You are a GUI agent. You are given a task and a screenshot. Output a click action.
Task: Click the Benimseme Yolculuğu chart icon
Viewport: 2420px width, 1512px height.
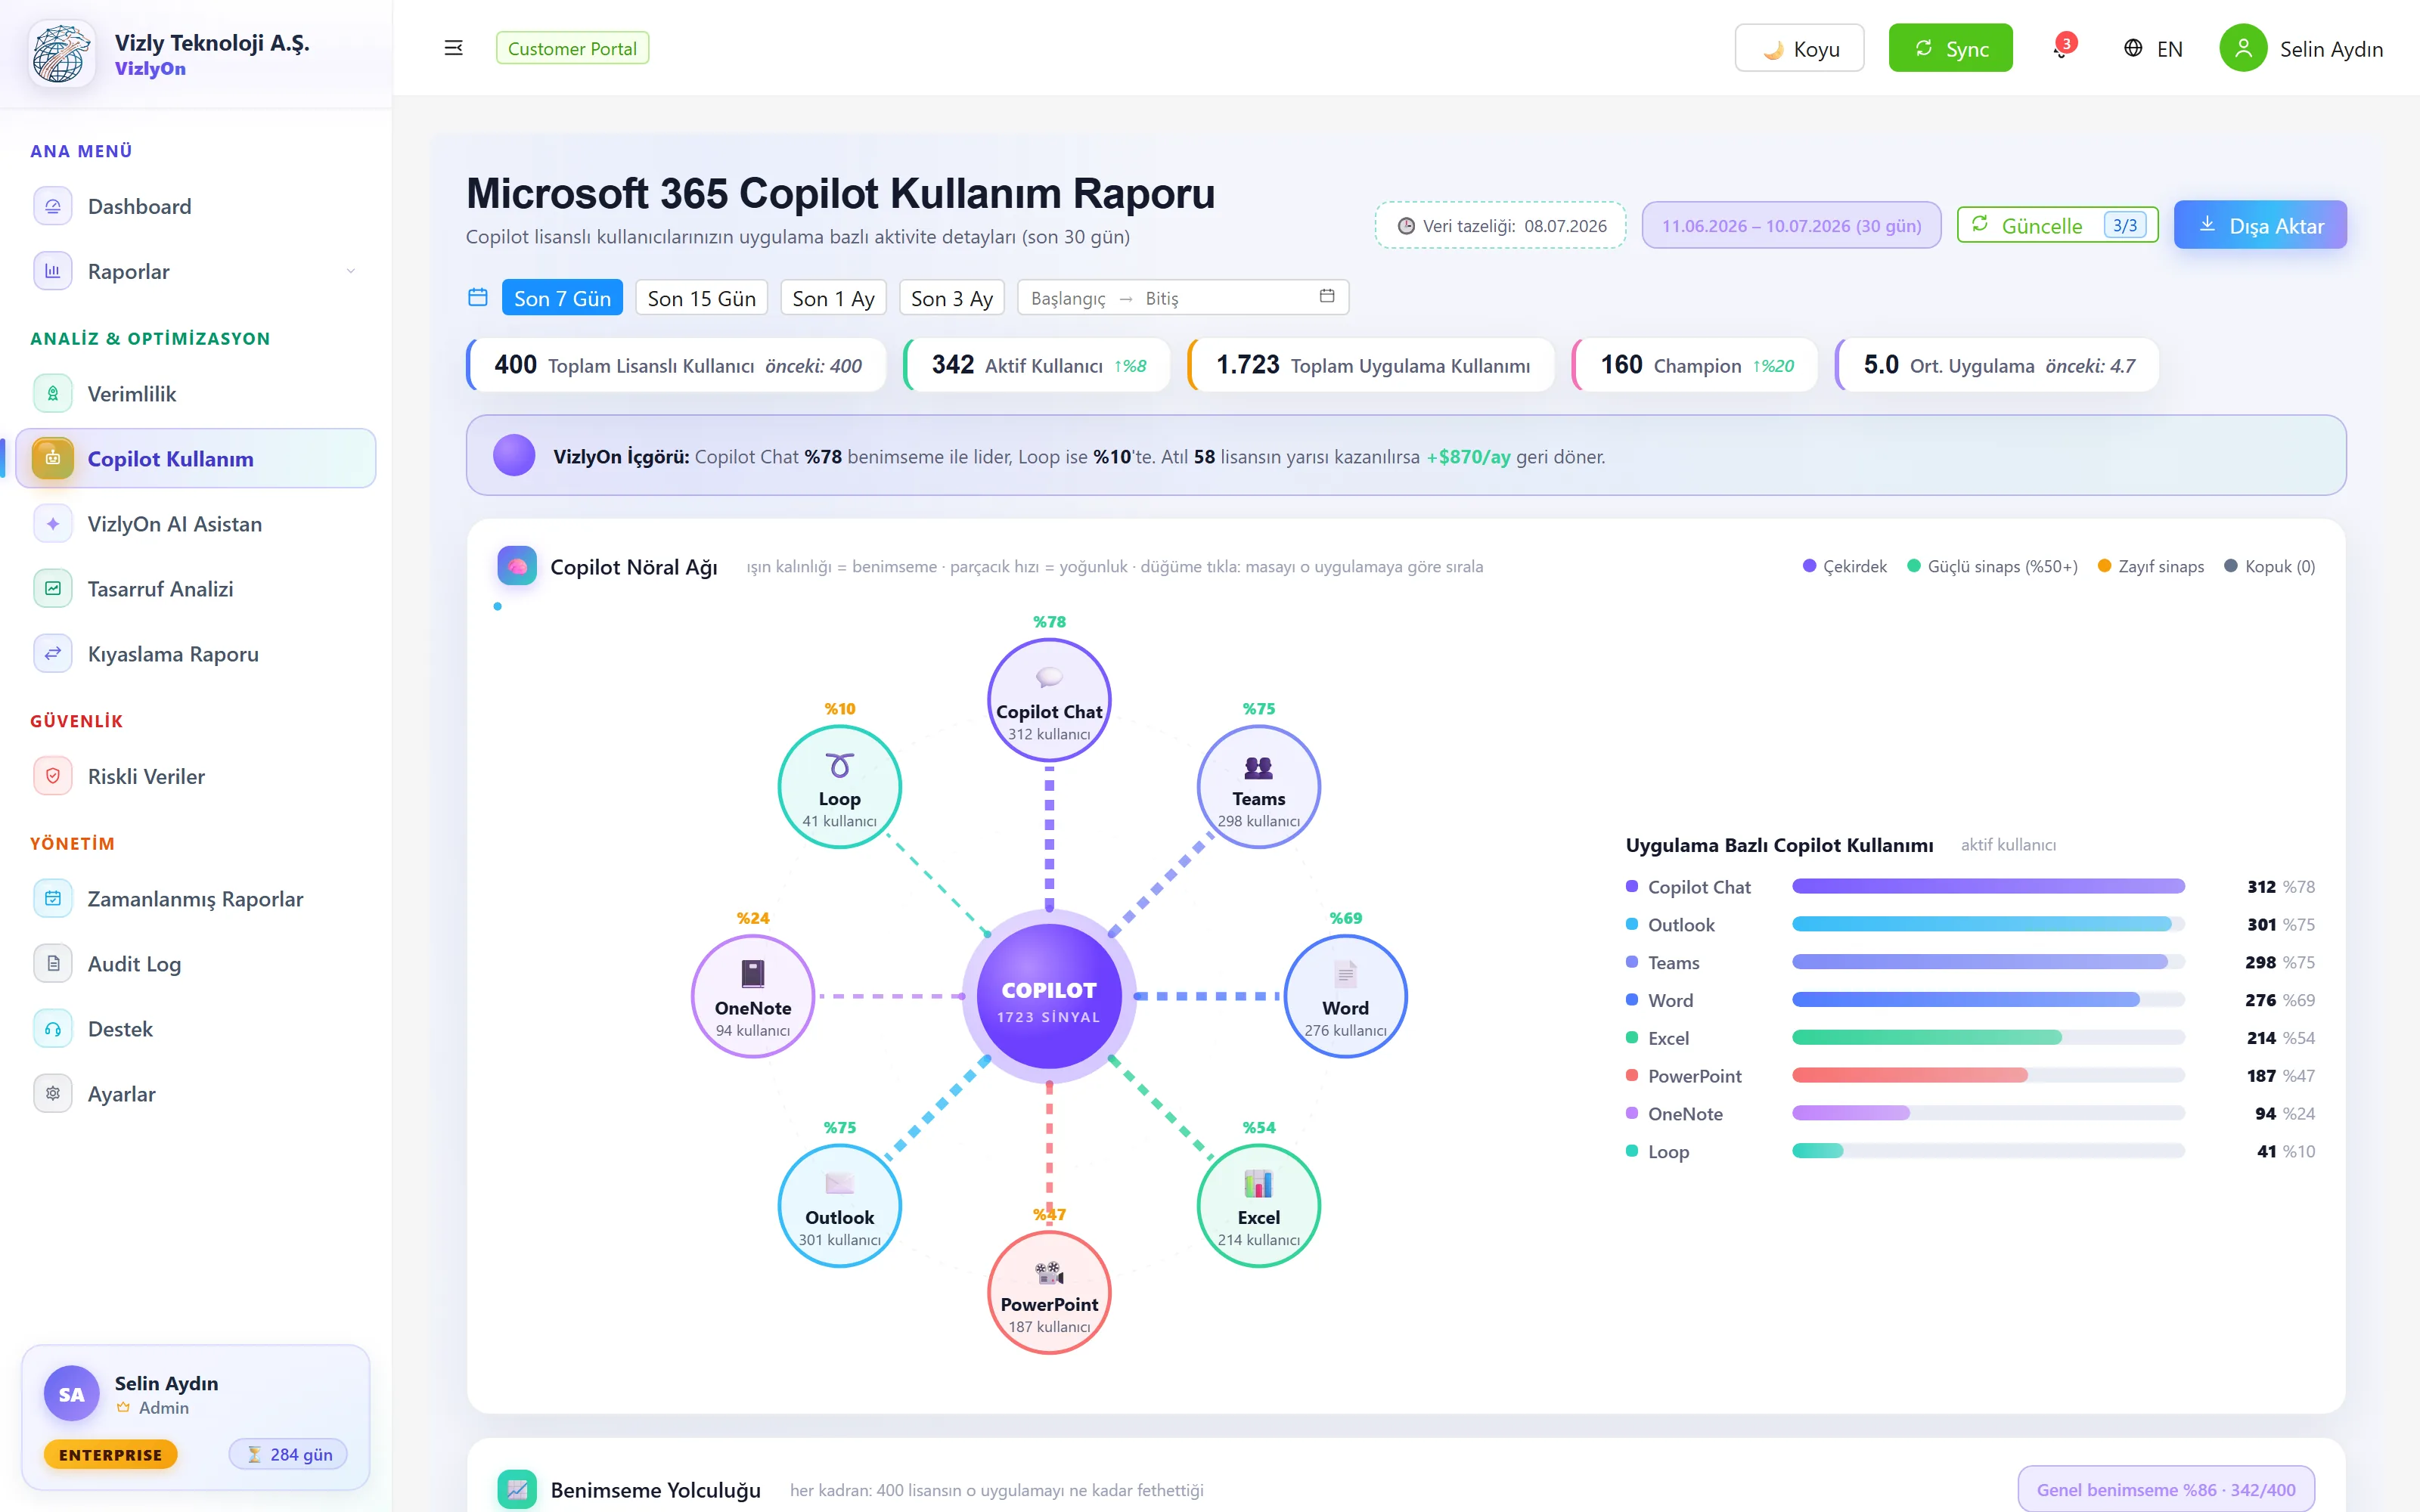coord(517,1489)
